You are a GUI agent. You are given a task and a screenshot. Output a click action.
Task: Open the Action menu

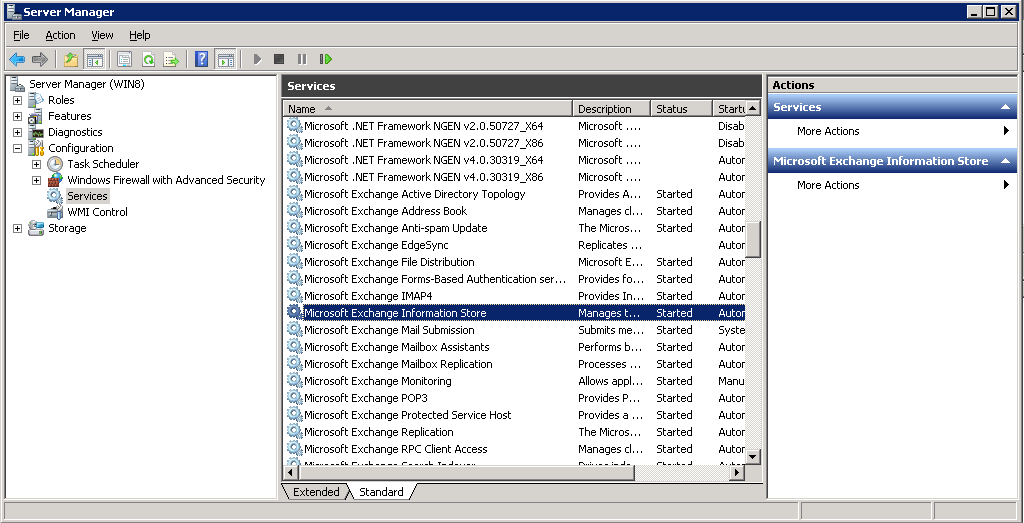coord(60,35)
